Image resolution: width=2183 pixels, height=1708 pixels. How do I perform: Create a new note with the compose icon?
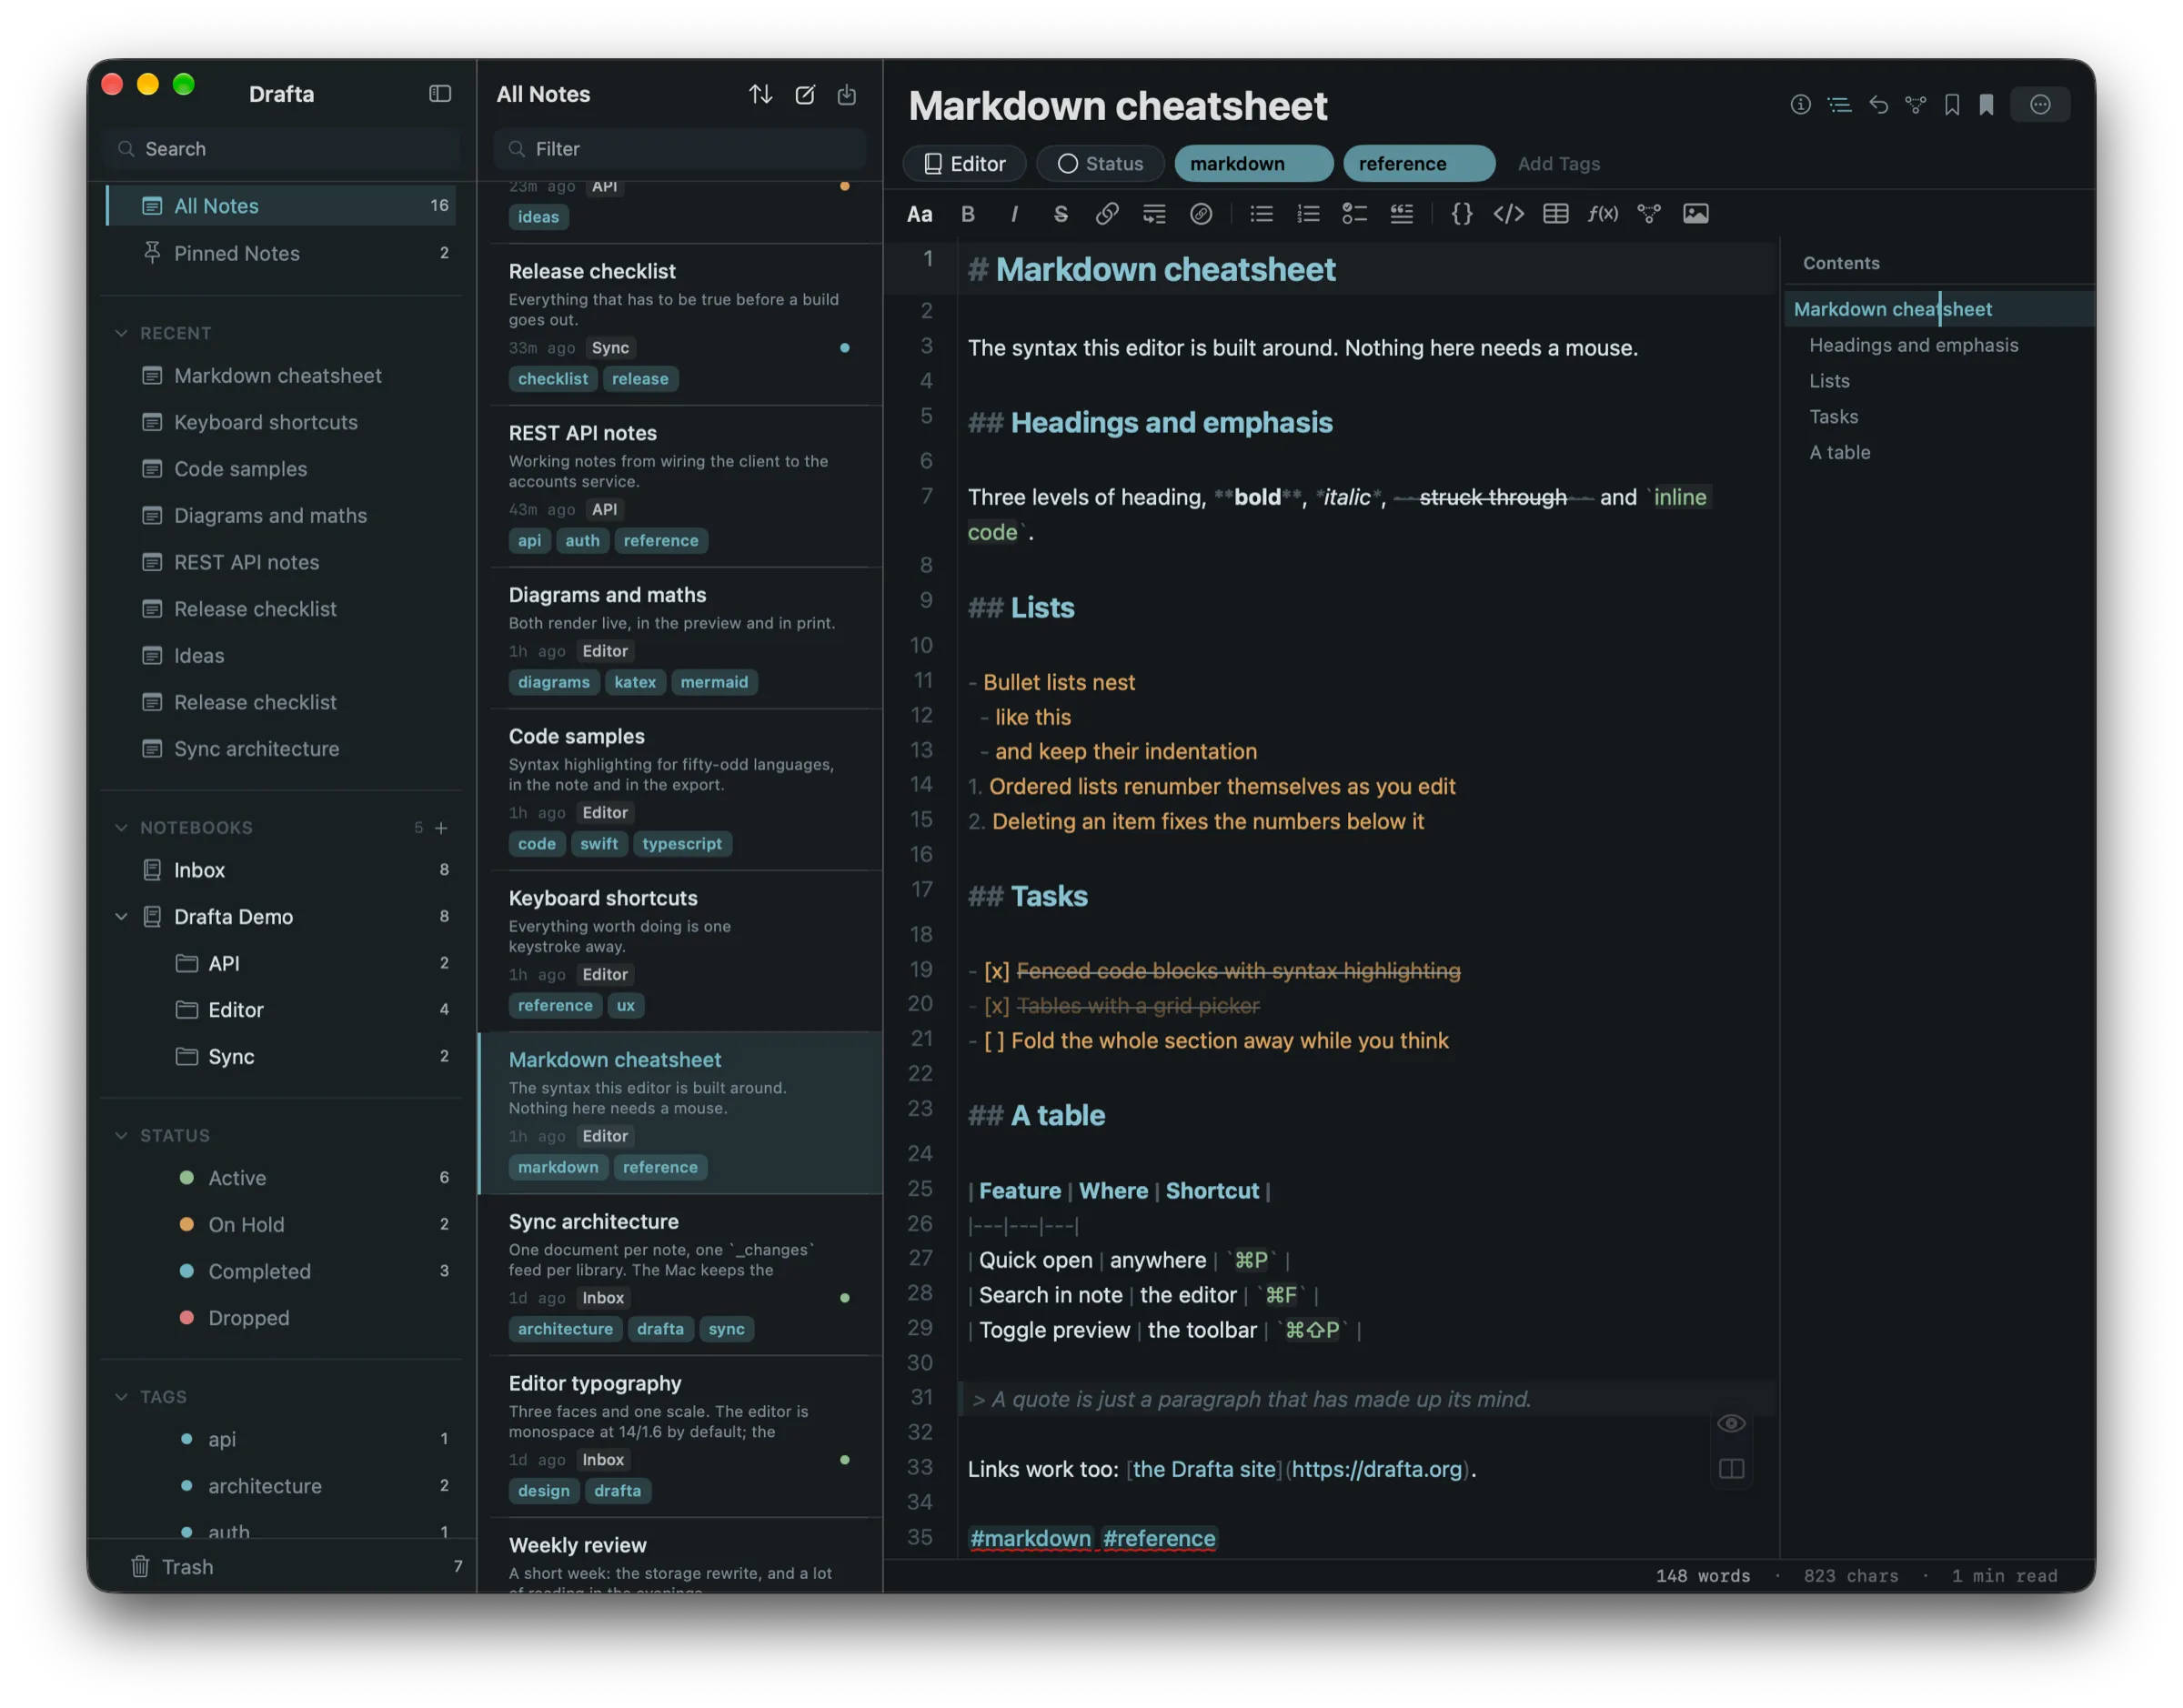point(804,94)
